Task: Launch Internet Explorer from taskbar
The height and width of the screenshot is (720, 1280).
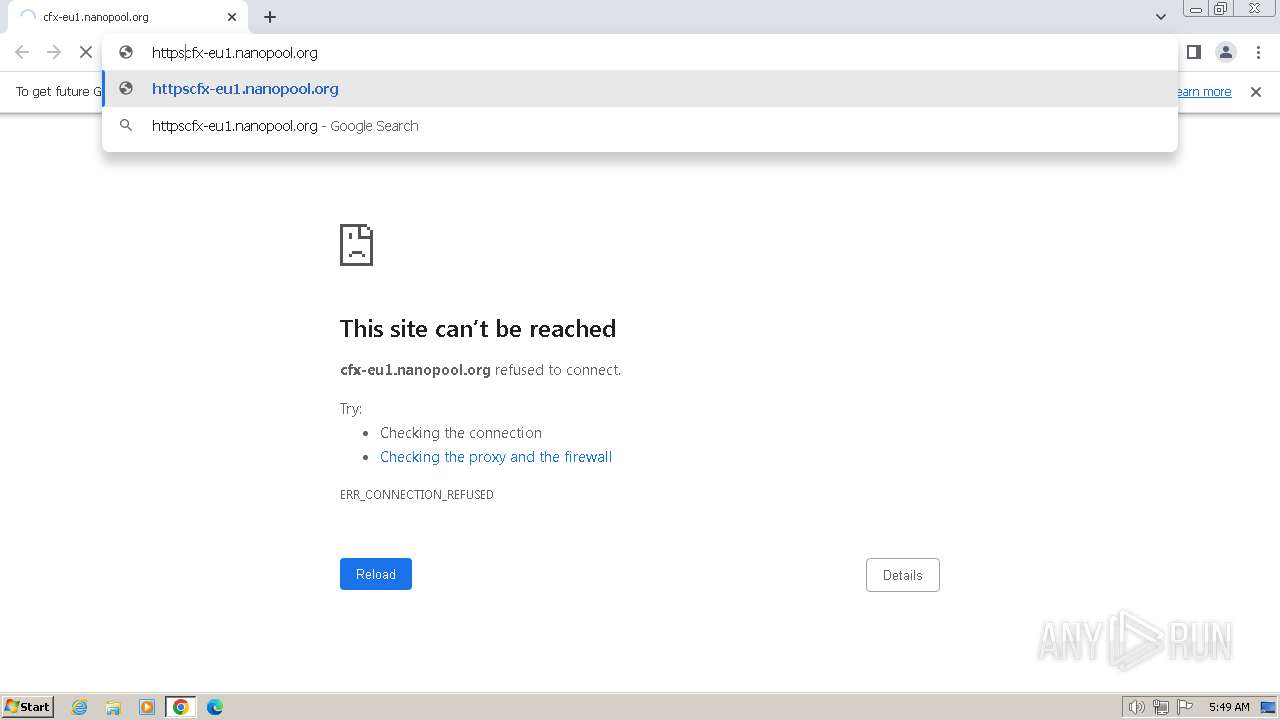Action: (x=80, y=707)
